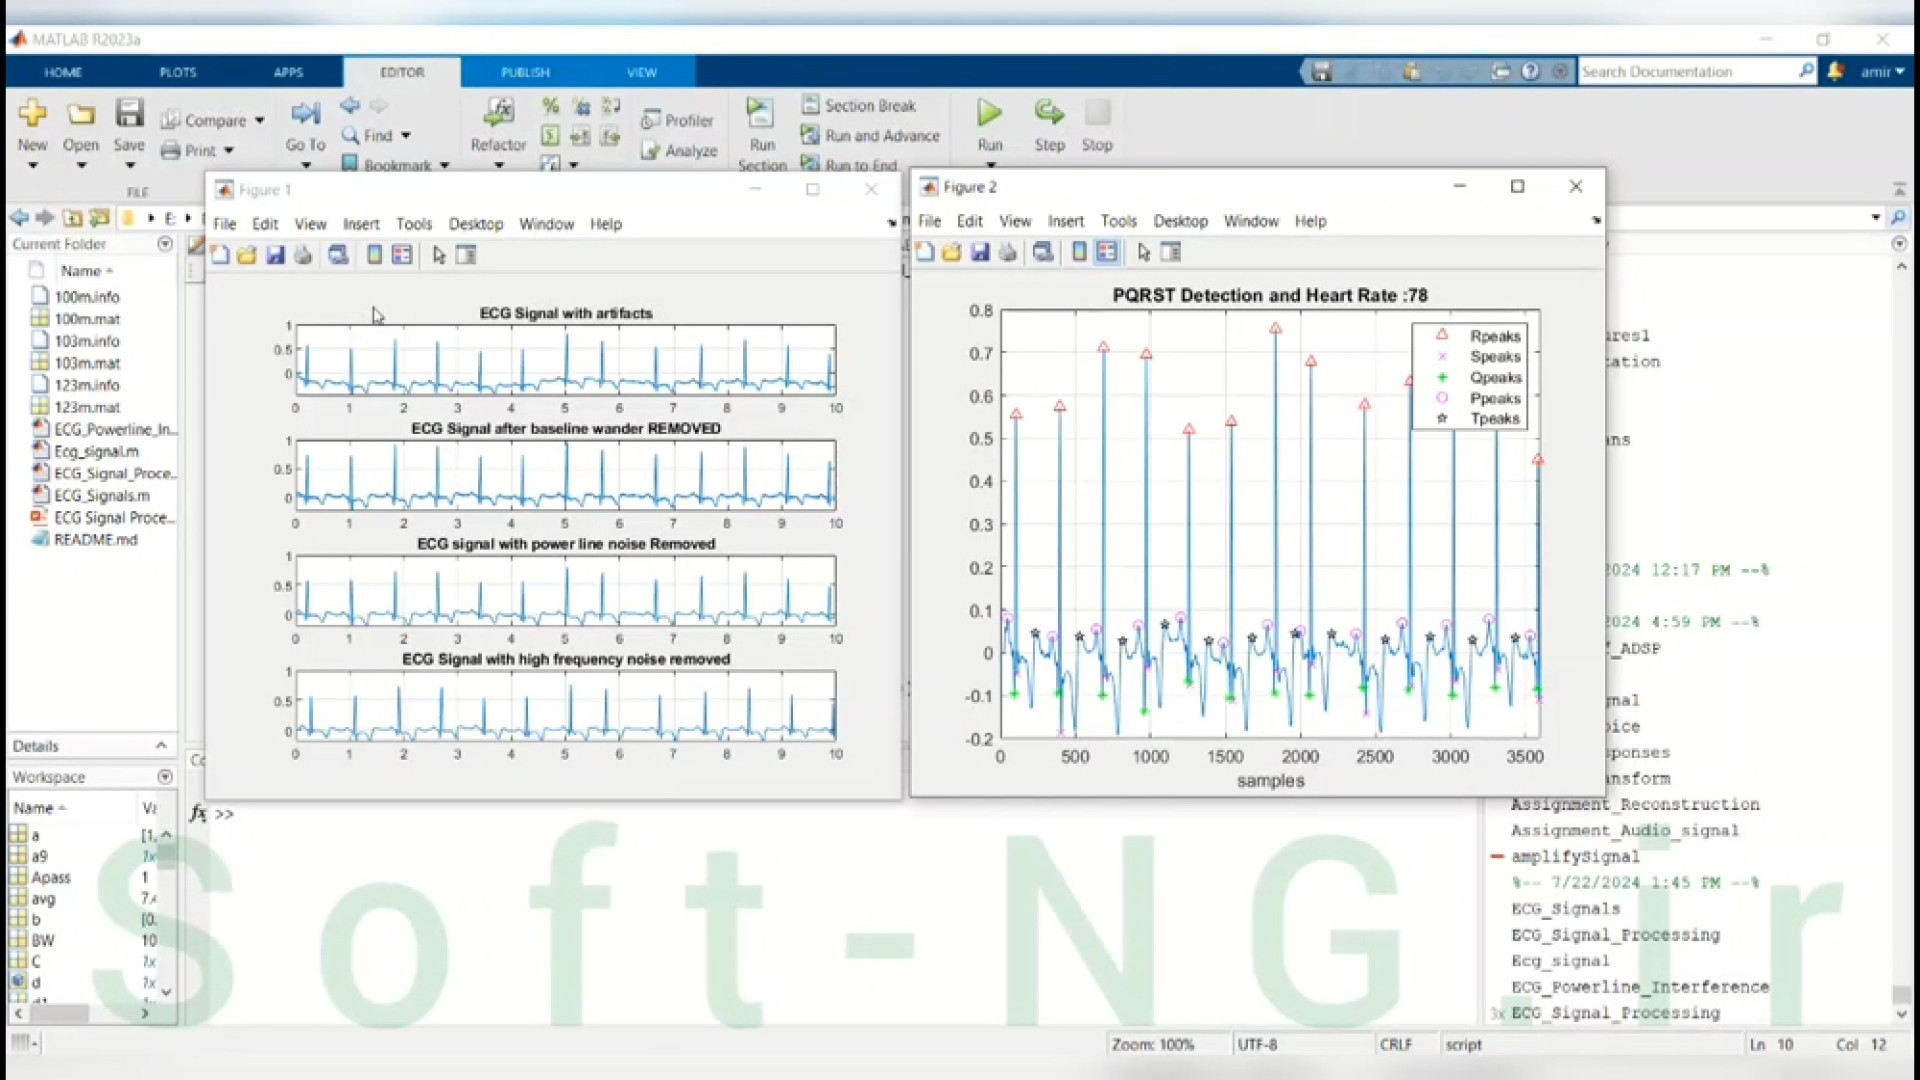Switch to the VIEW ribbon tab
The height and width of the screenshot is (1080, 1920).
coord(642,72)
